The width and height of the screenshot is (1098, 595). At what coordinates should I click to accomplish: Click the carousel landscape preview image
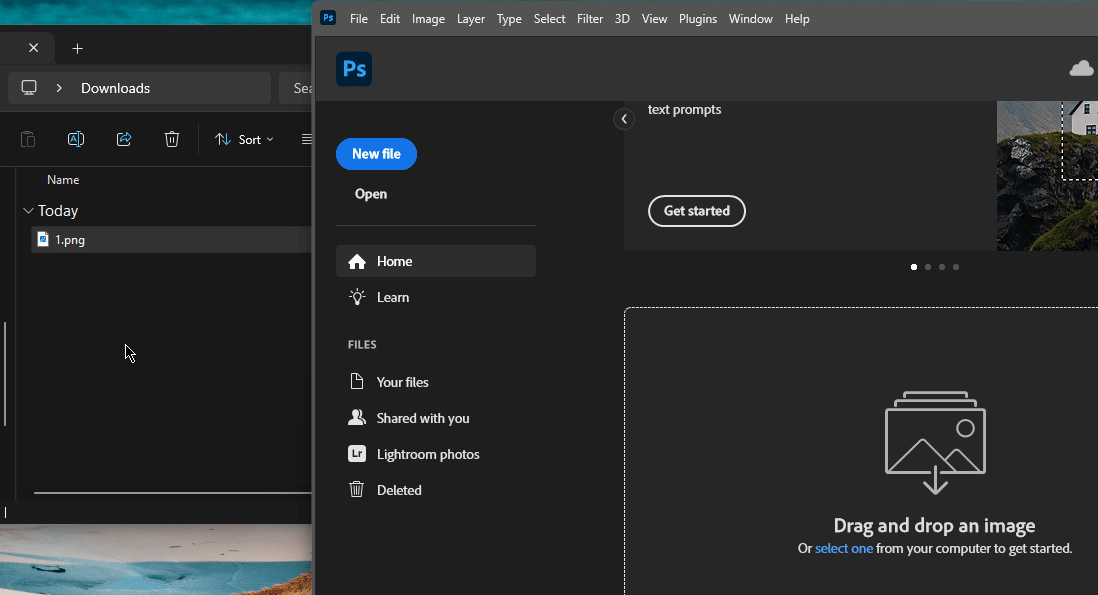1048,176
